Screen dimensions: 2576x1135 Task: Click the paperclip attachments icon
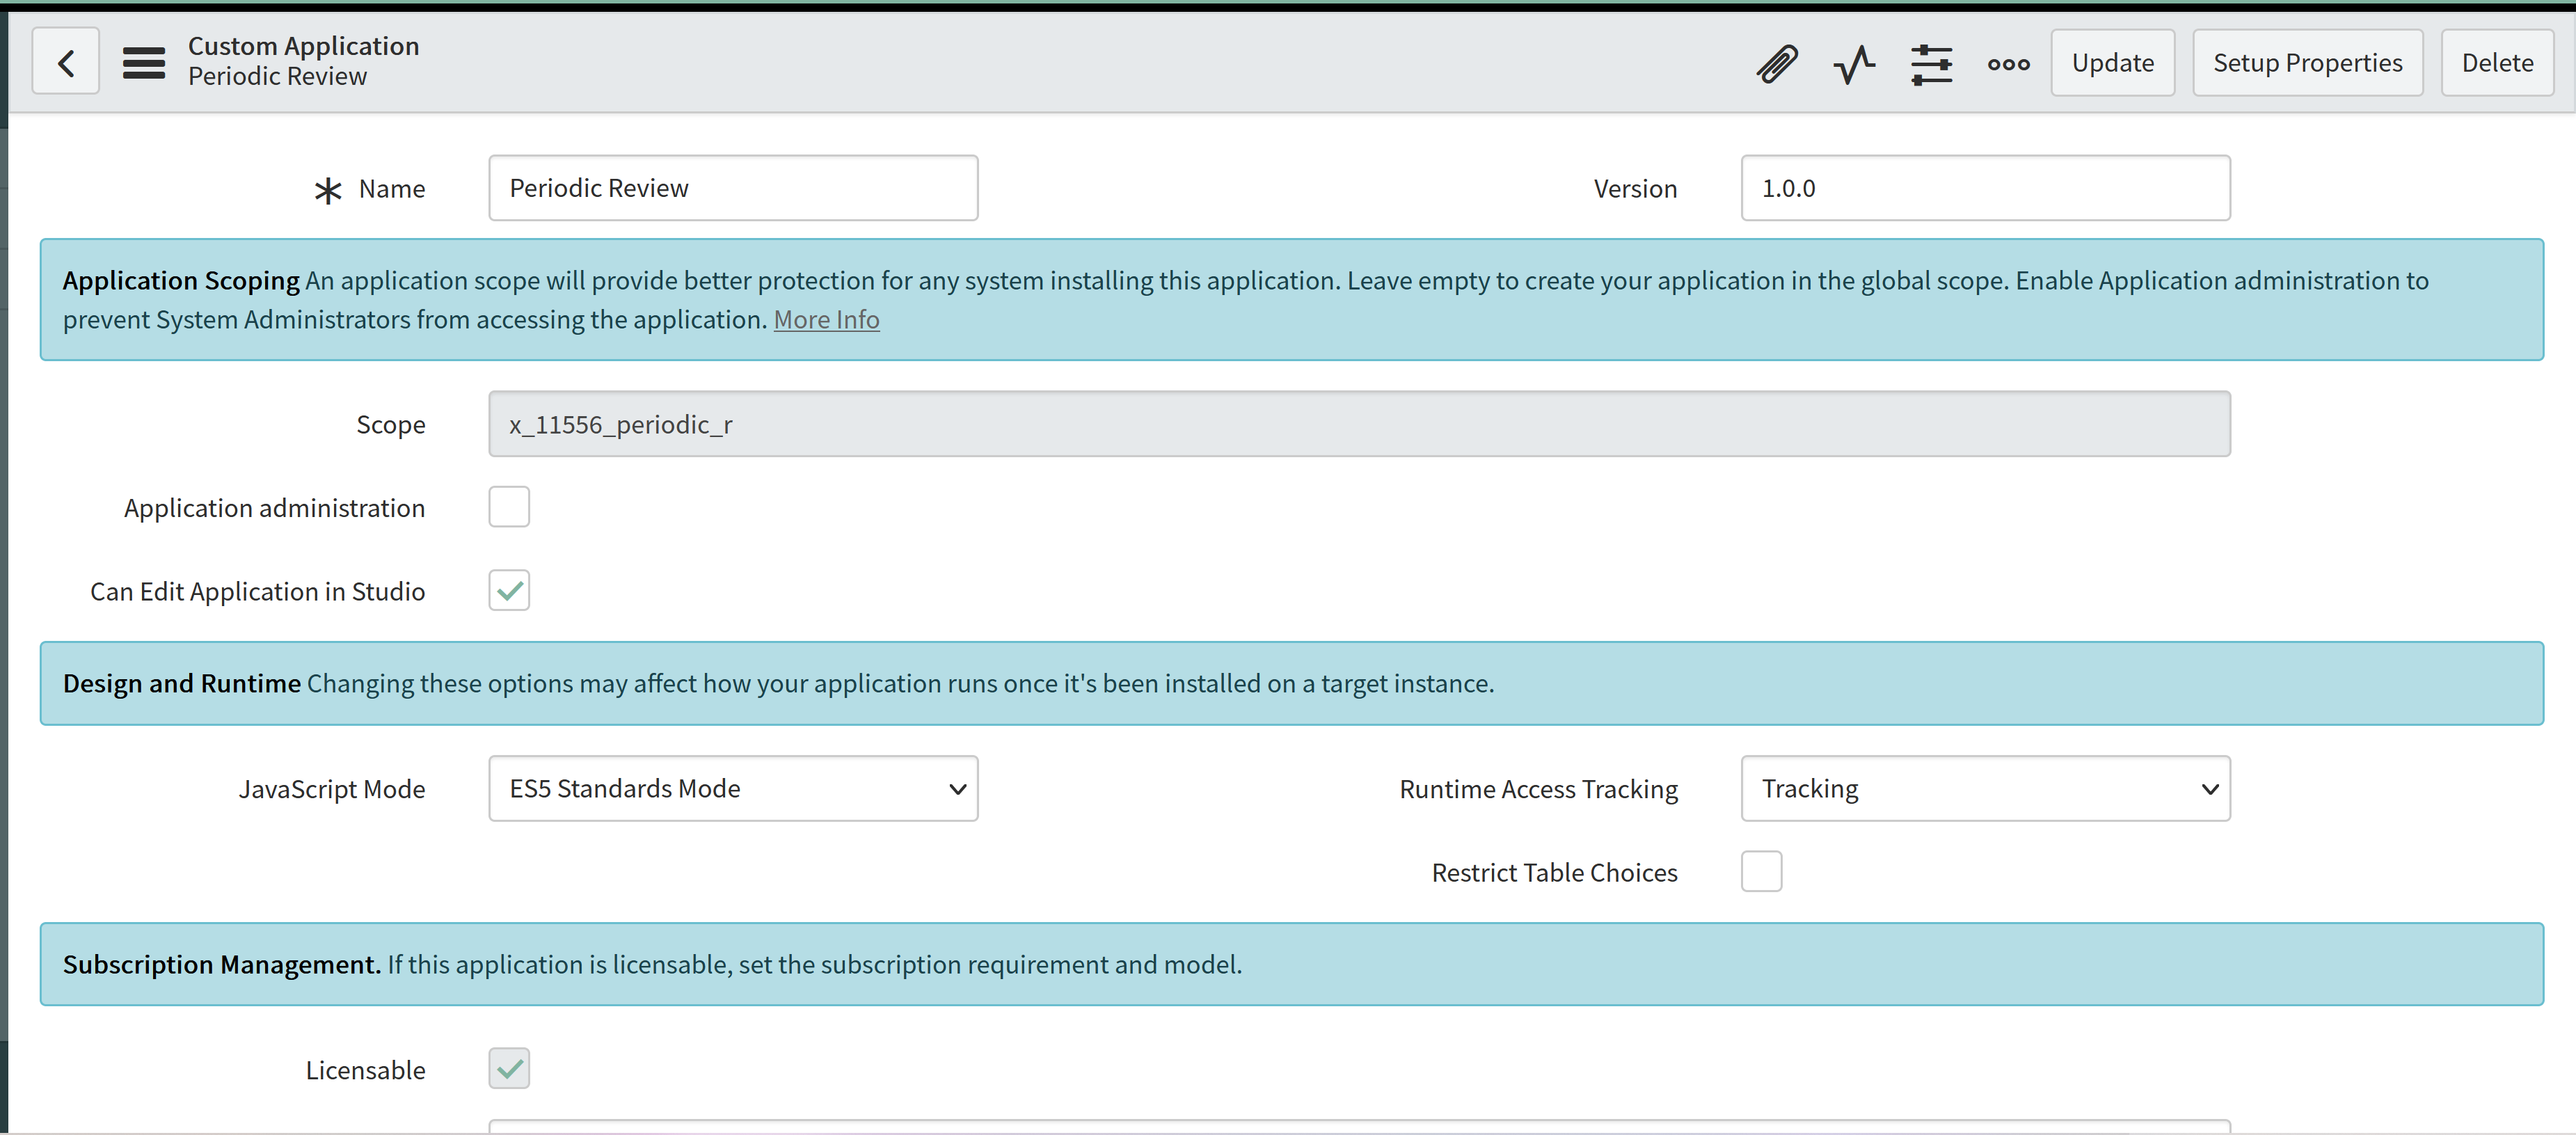[x=1777, y=63]
